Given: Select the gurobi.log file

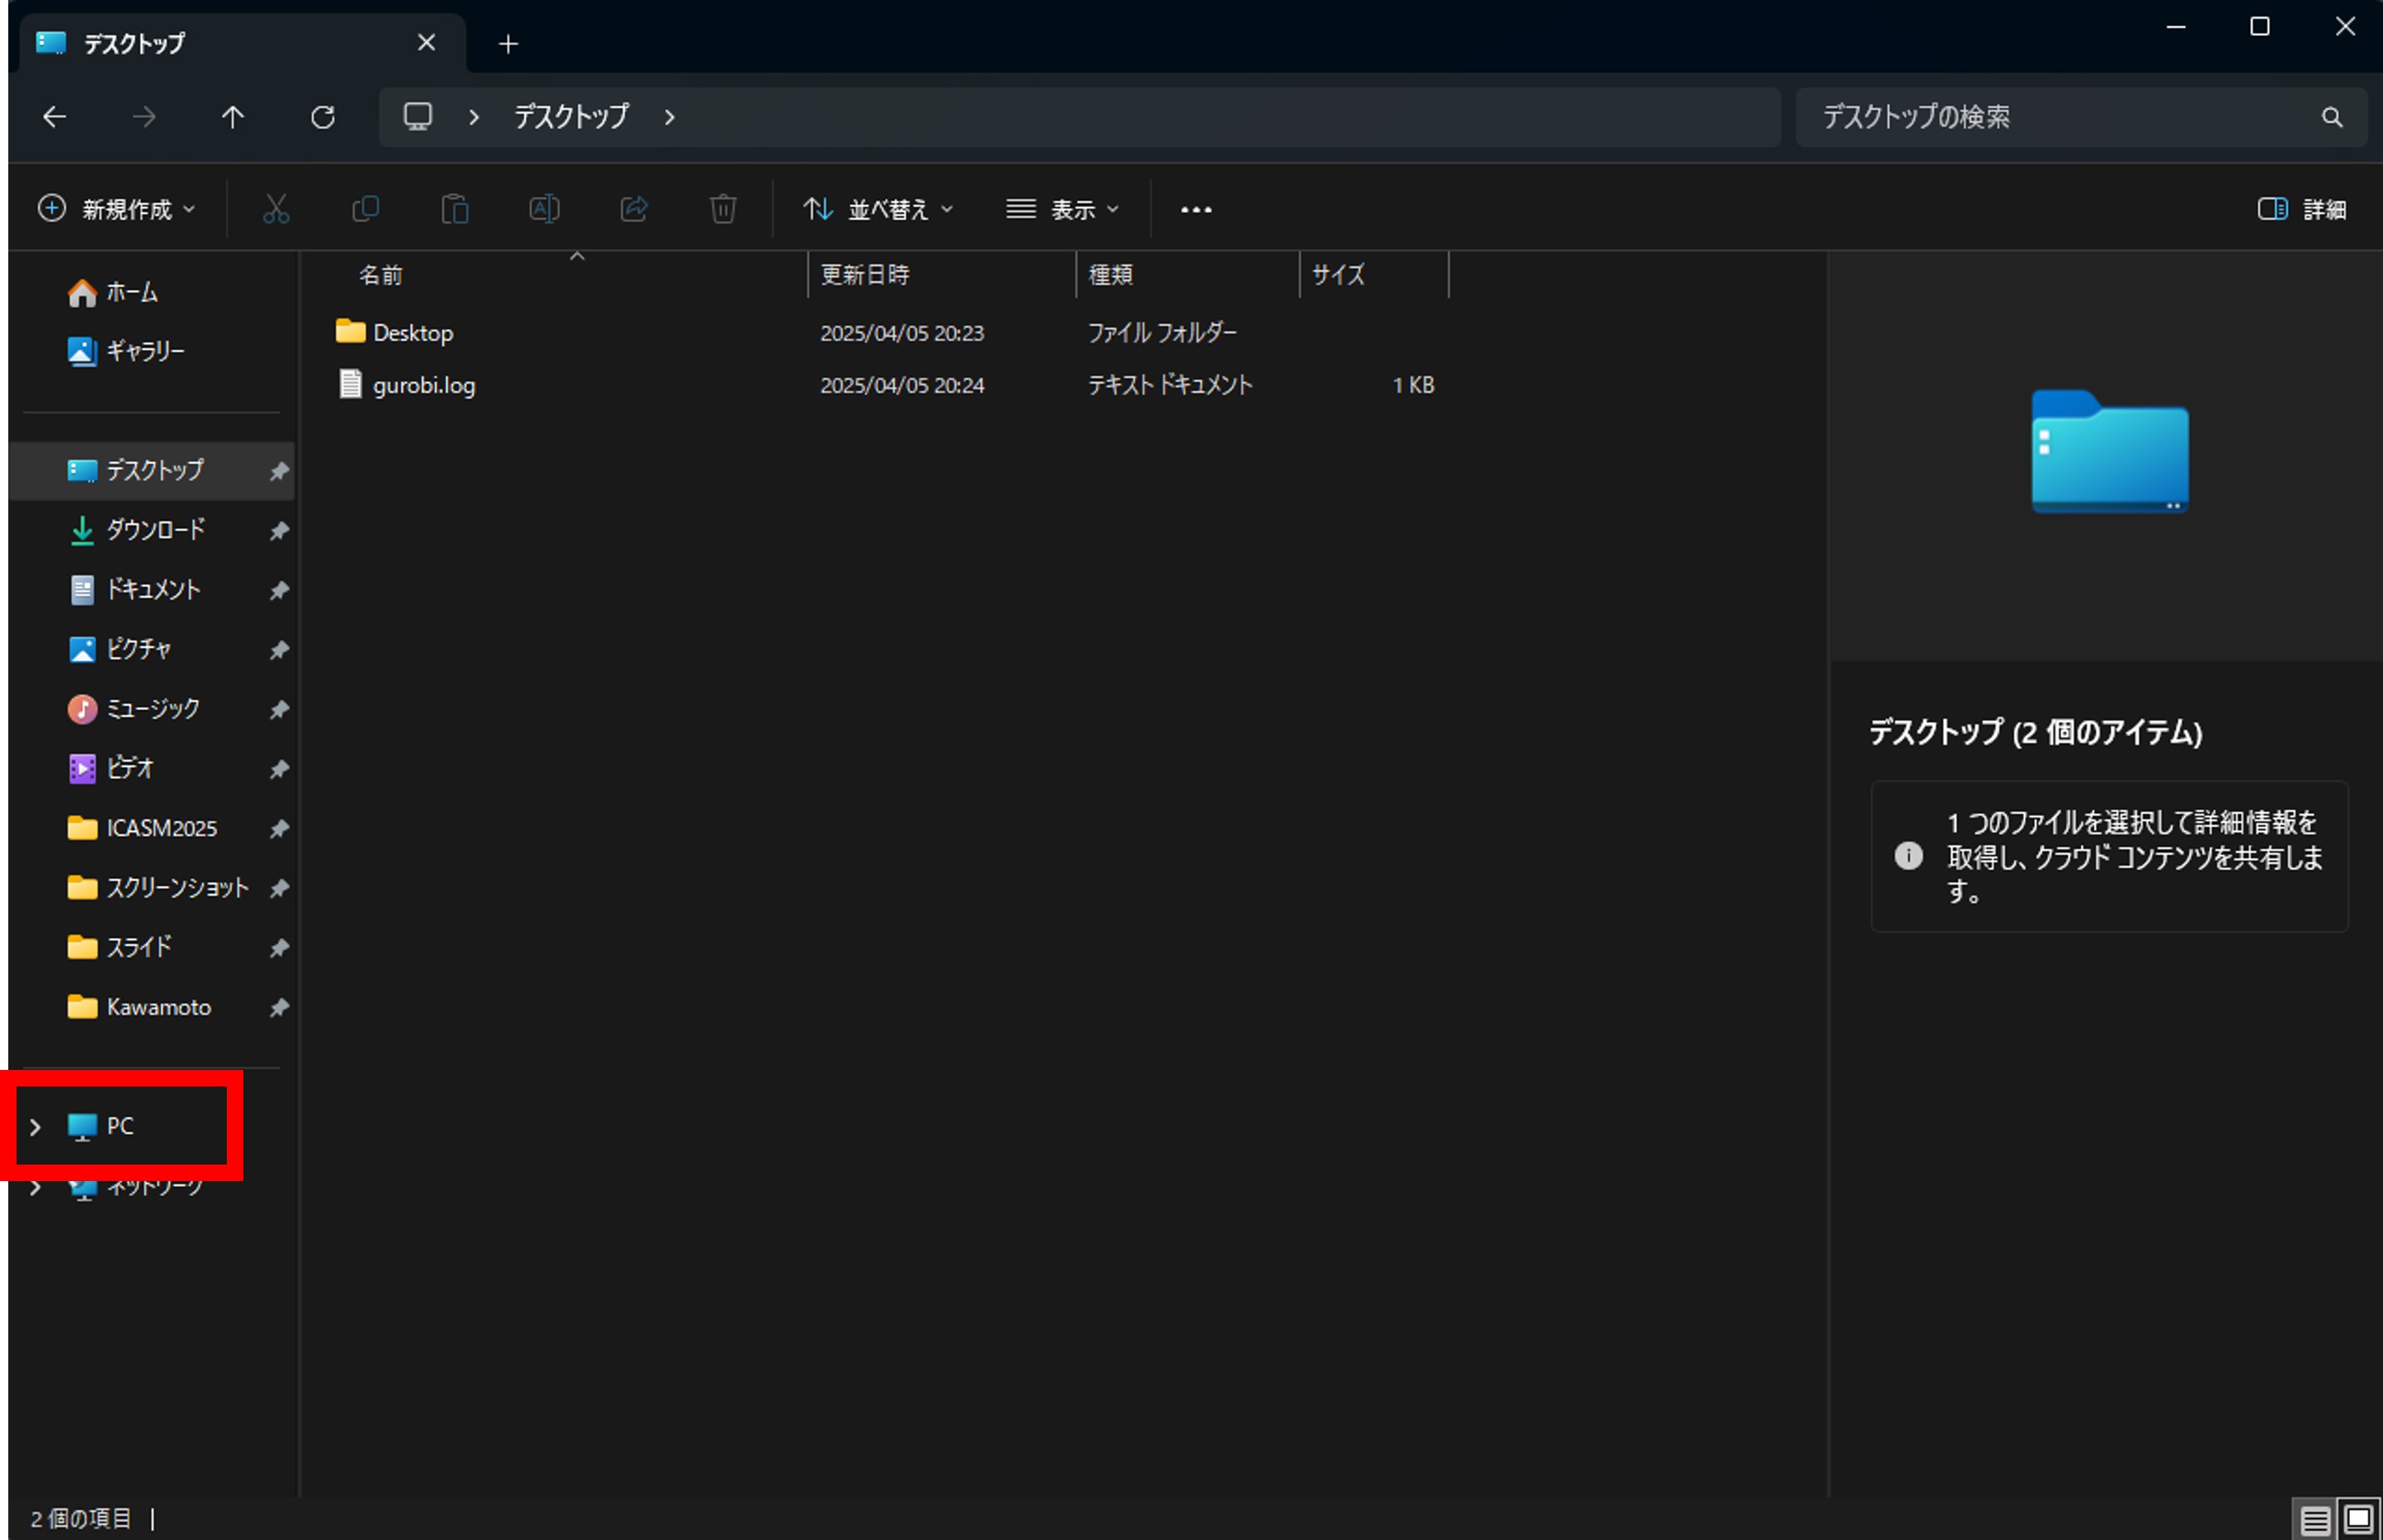Looking at the screenshot, I should click(x=423, y=385).
